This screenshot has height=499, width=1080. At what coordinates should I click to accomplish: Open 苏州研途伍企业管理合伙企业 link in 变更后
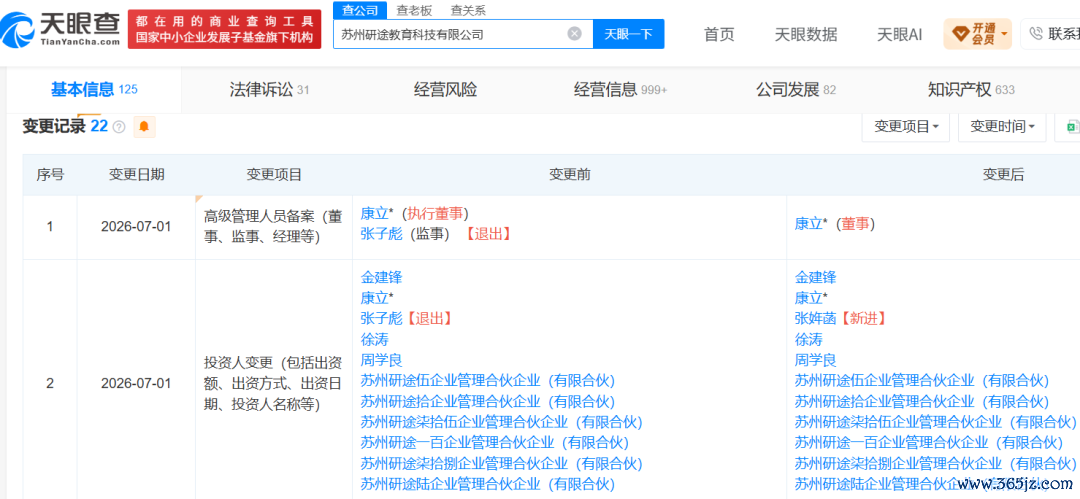pos(921,380)
